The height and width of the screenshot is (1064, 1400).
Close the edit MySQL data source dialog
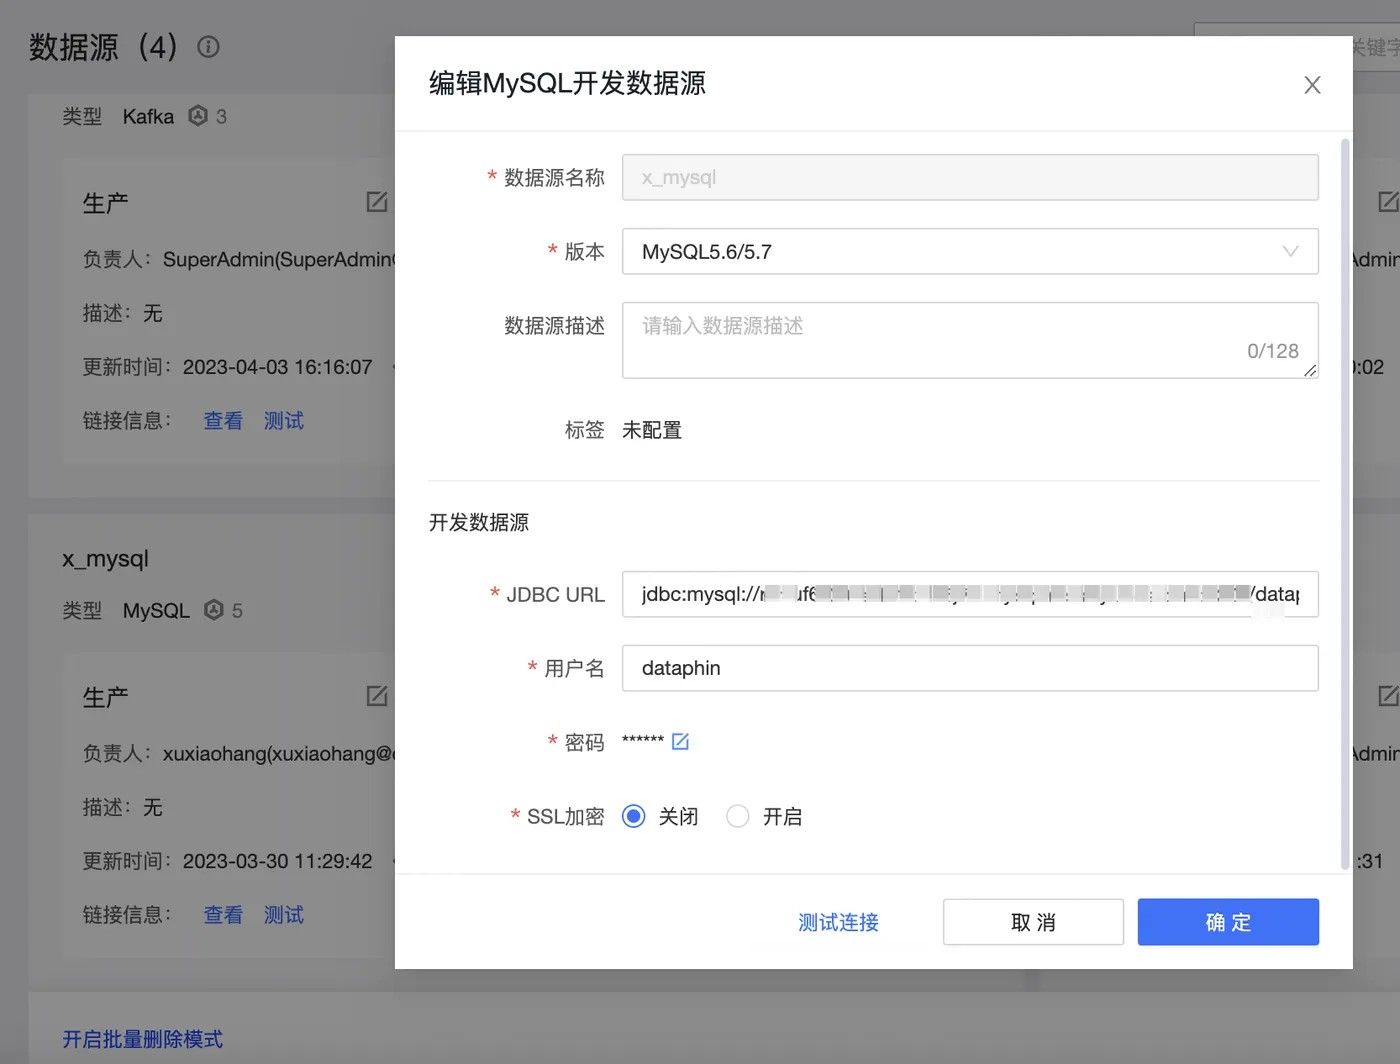click(1312, 85)
